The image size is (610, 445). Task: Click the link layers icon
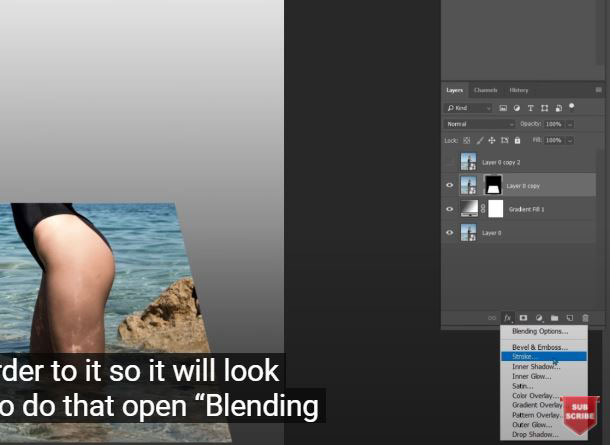(x=492, y=318)
